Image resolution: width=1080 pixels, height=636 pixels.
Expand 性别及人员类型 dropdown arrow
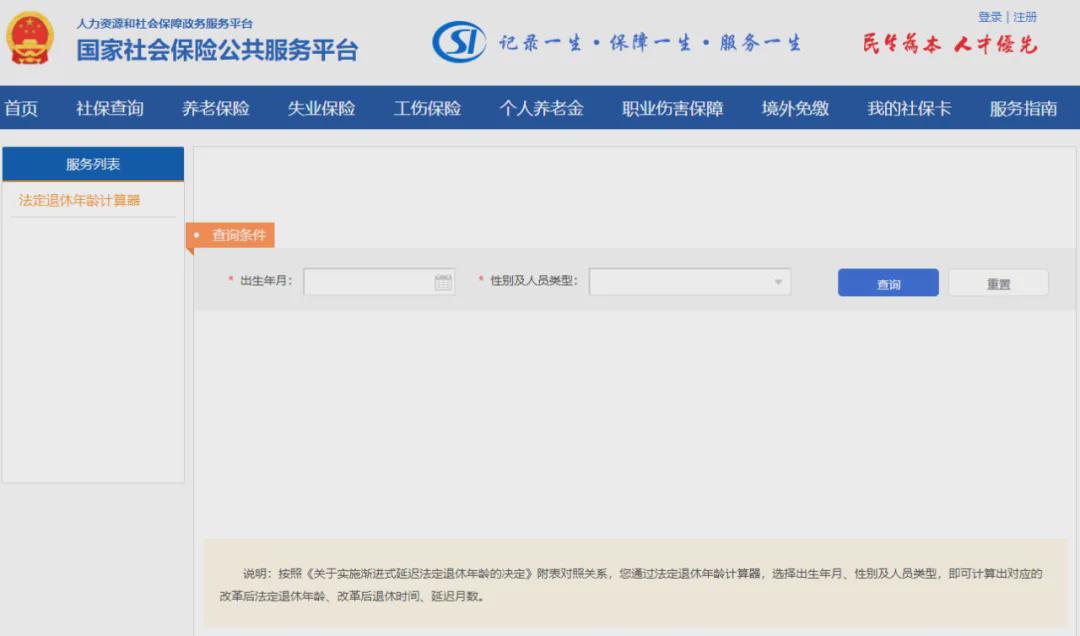click(x=778, y=283)
